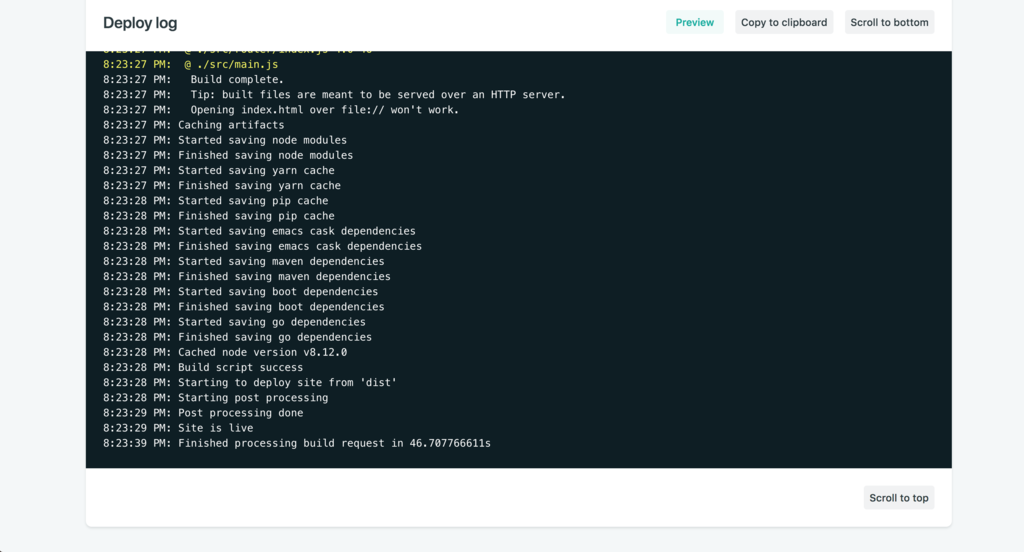The image size is (1024, 552).
Task: Select 'Started saving node modules' line
Action: tap(225, 140)
